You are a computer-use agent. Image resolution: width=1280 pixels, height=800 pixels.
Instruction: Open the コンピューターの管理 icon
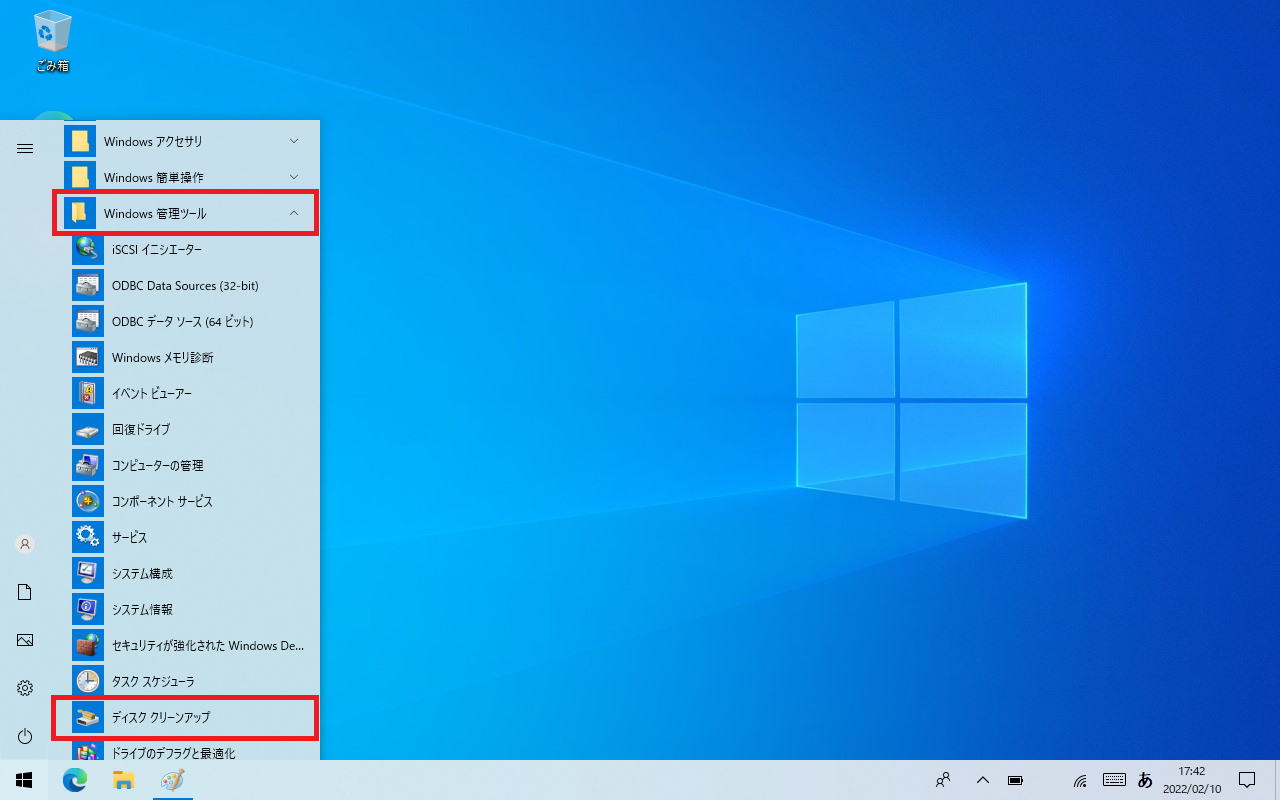pyautogui.click(x=88, y=465)
